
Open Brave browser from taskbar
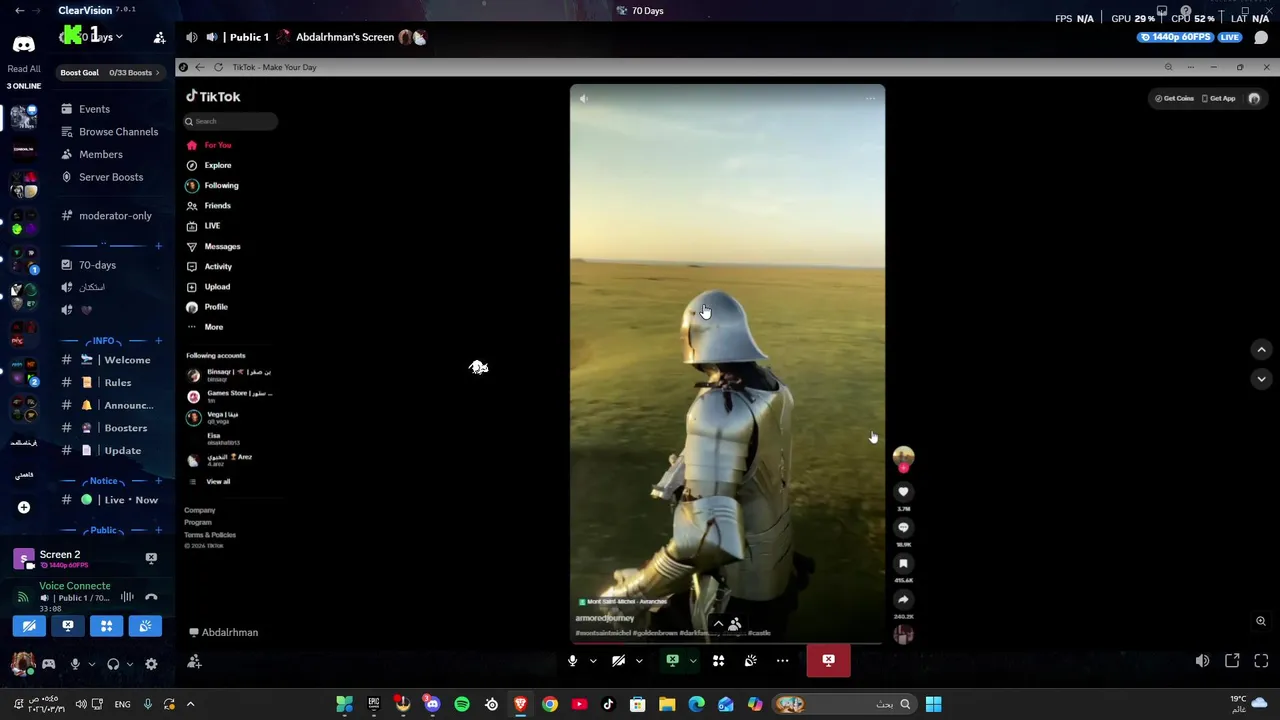[x=520, y=704]
